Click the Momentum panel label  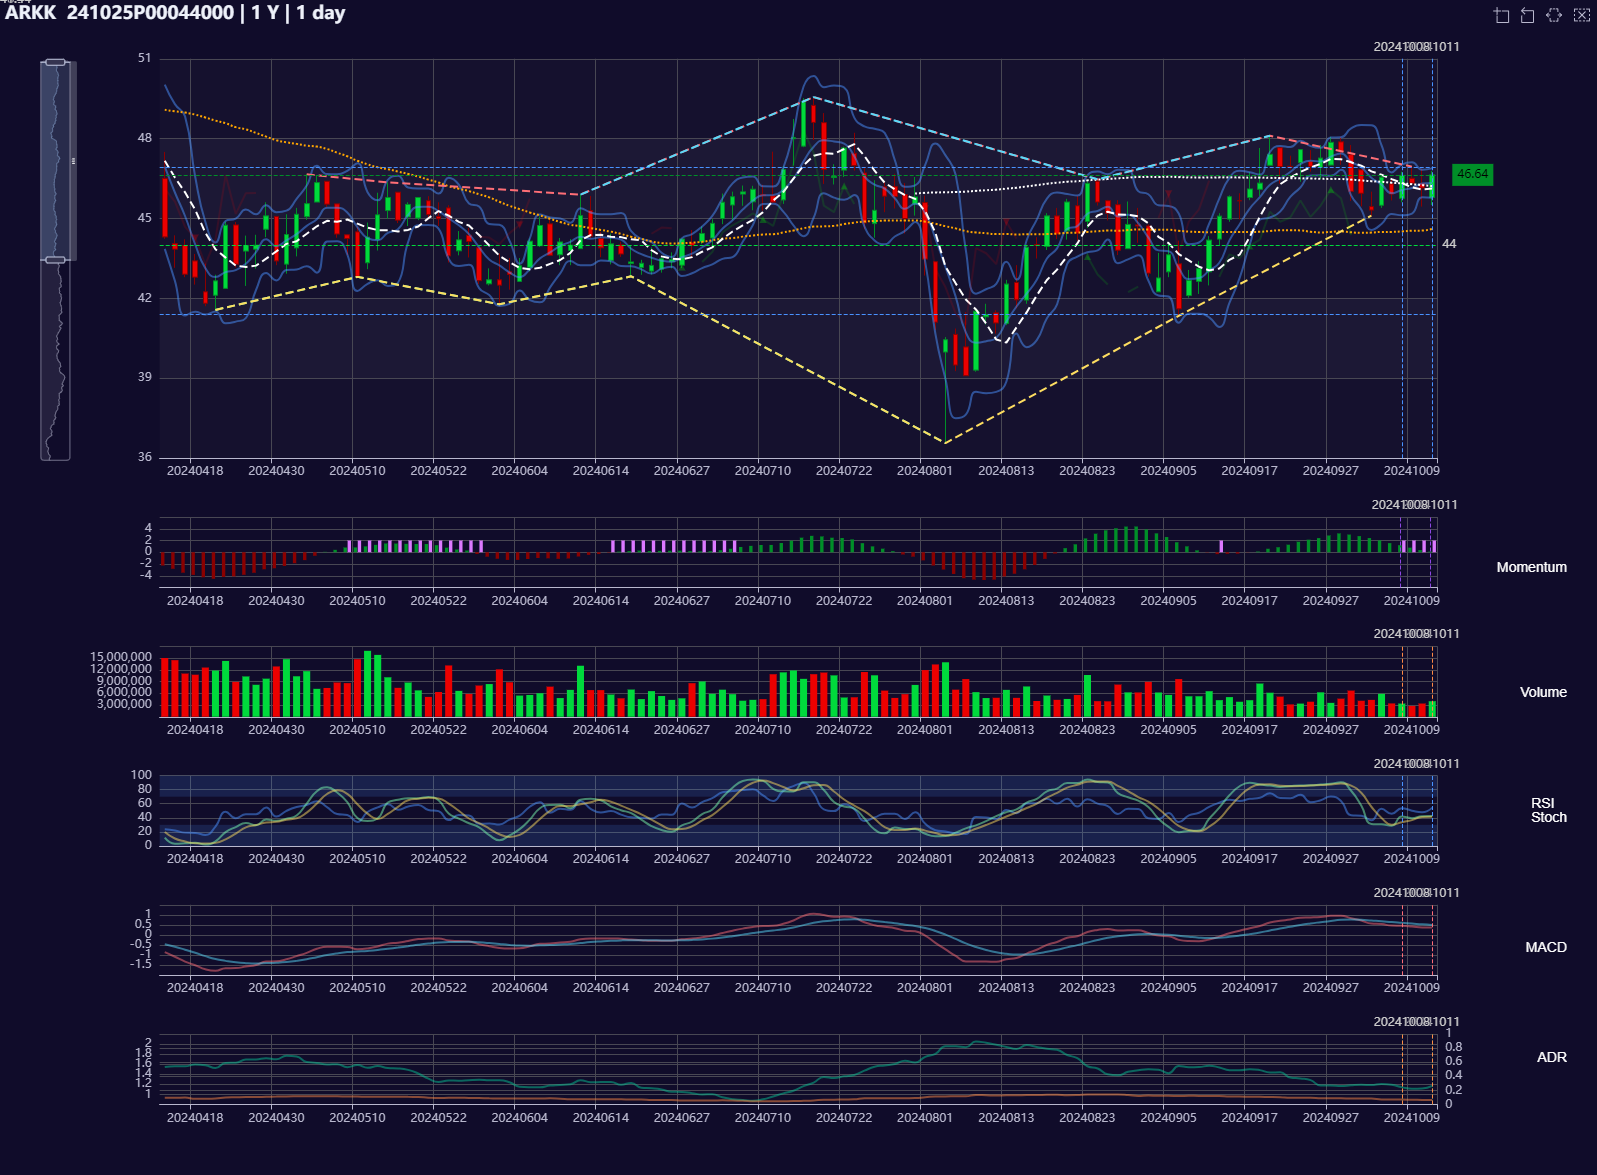[1531, 567]
